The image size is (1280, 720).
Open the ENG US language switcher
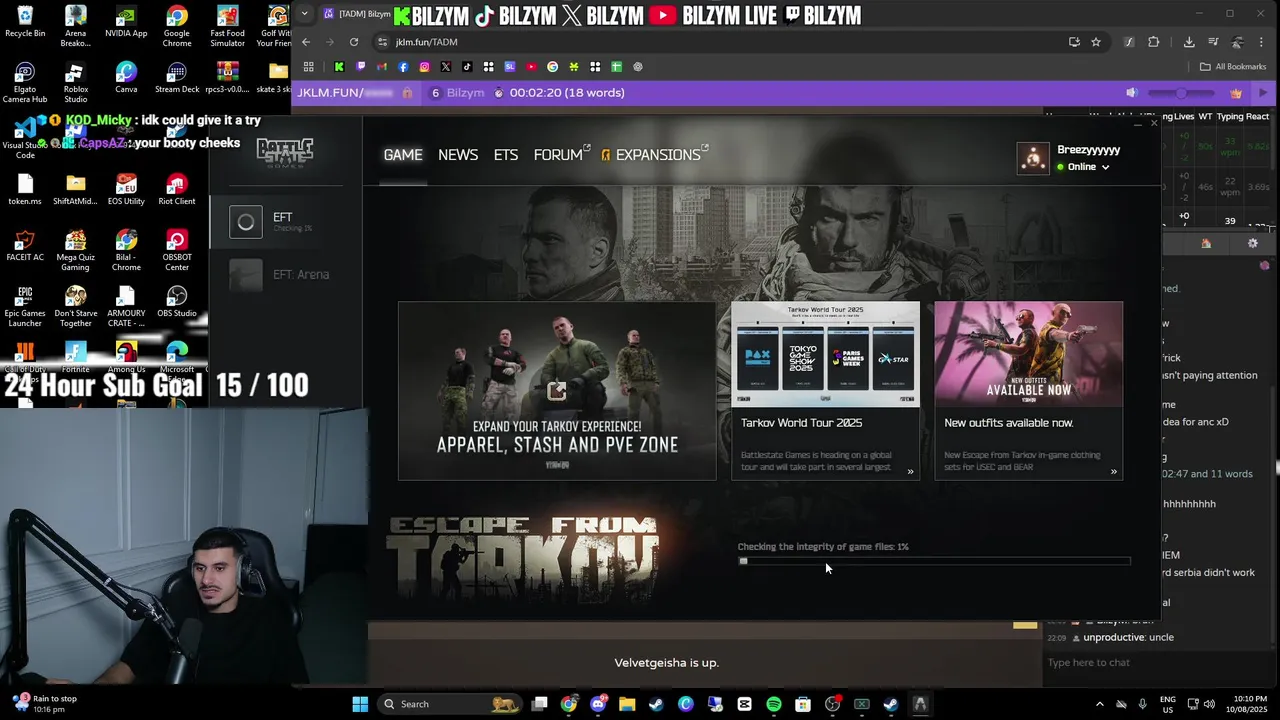1168,704
